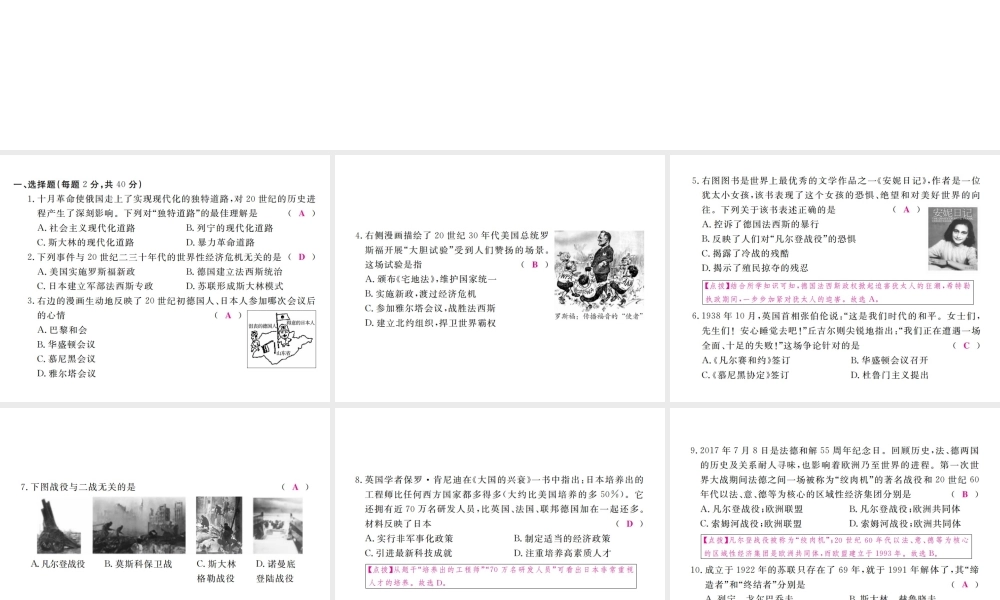Click option A. 社会主义现代化道路
The height and width of the screenshot is (600, 1000).
point(86,228)
